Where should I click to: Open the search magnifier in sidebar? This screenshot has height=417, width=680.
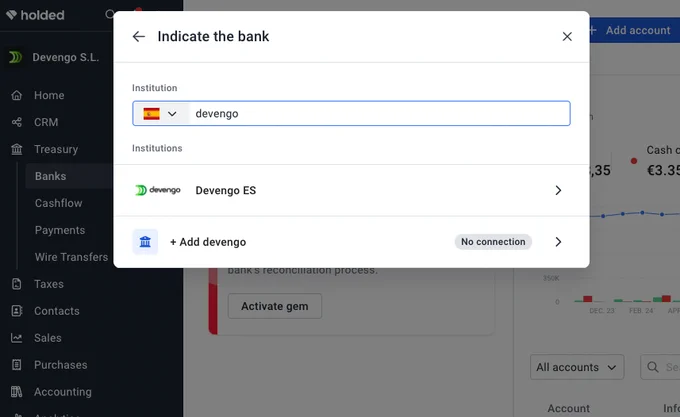(110, 15)
